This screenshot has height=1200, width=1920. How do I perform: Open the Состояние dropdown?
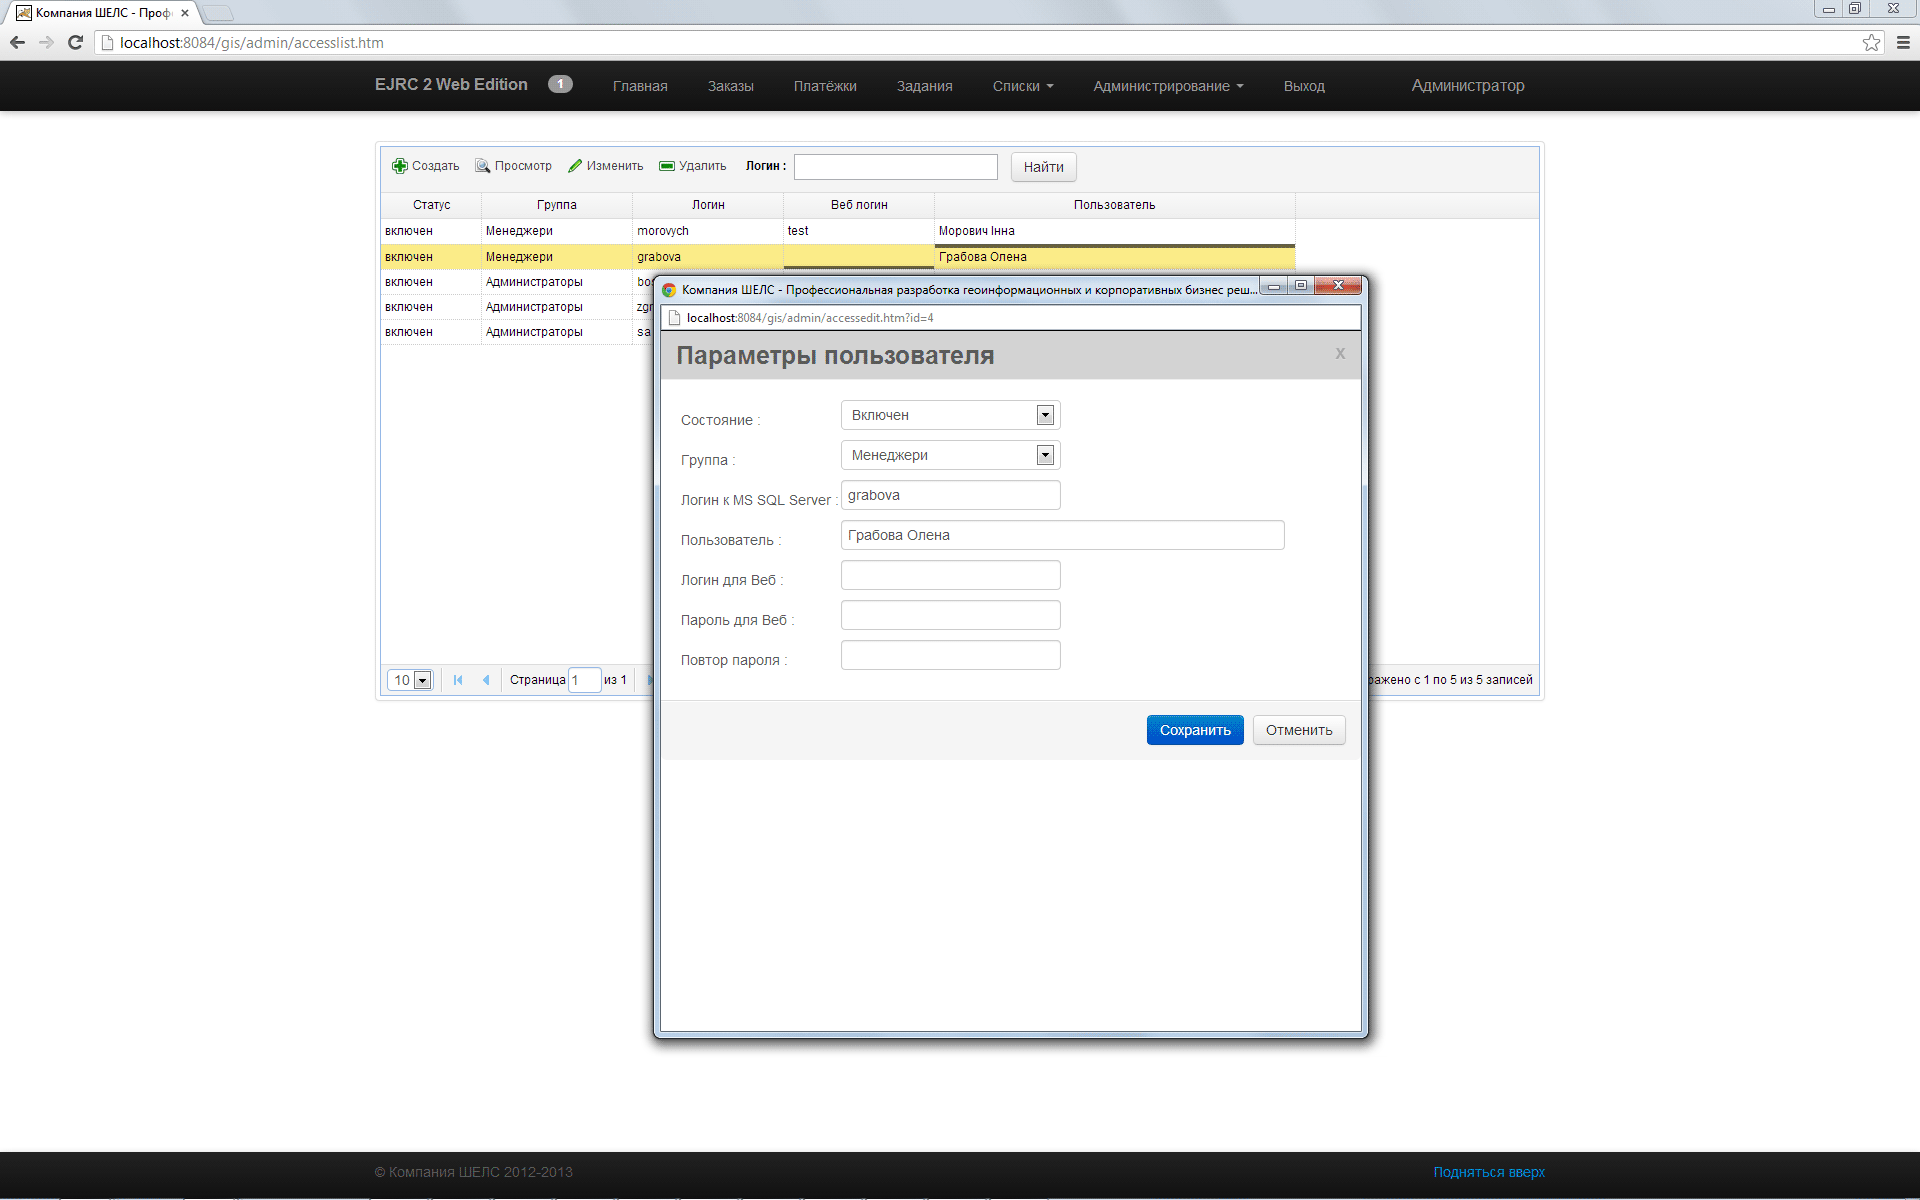click(1045, 415)
